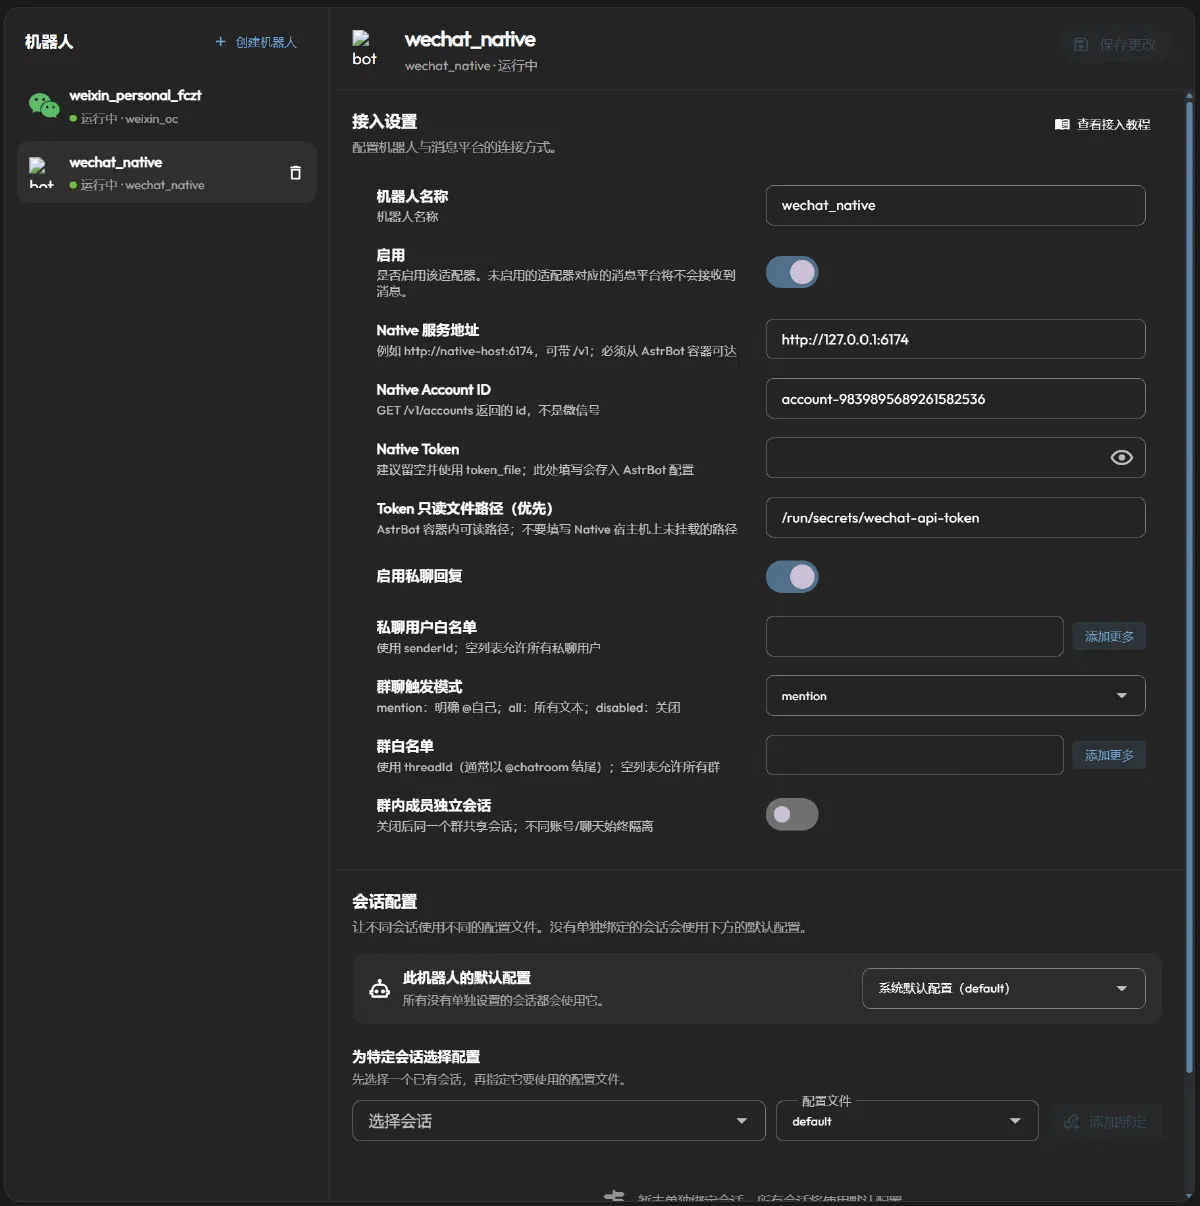This screenshot has height=1206, width=1200.
Task: Click the 机器人 sidebar title
Action: tap(49, 42)
